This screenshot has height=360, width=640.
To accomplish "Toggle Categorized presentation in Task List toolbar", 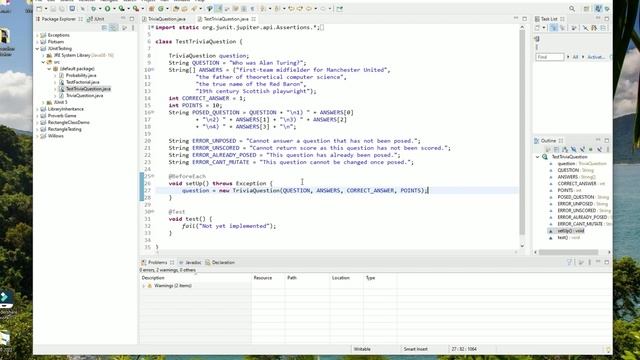I will (553, 27).
